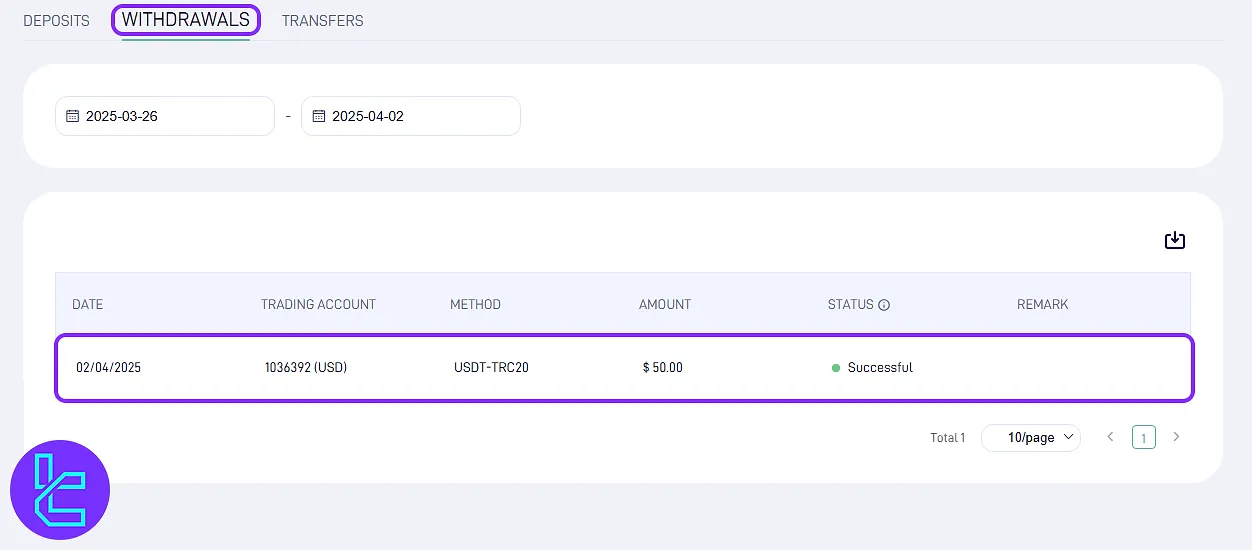The image size is (1252, 550).
Task: Select the Withdrawals tab
Action: pyautogui.click(x=186, y=20)
